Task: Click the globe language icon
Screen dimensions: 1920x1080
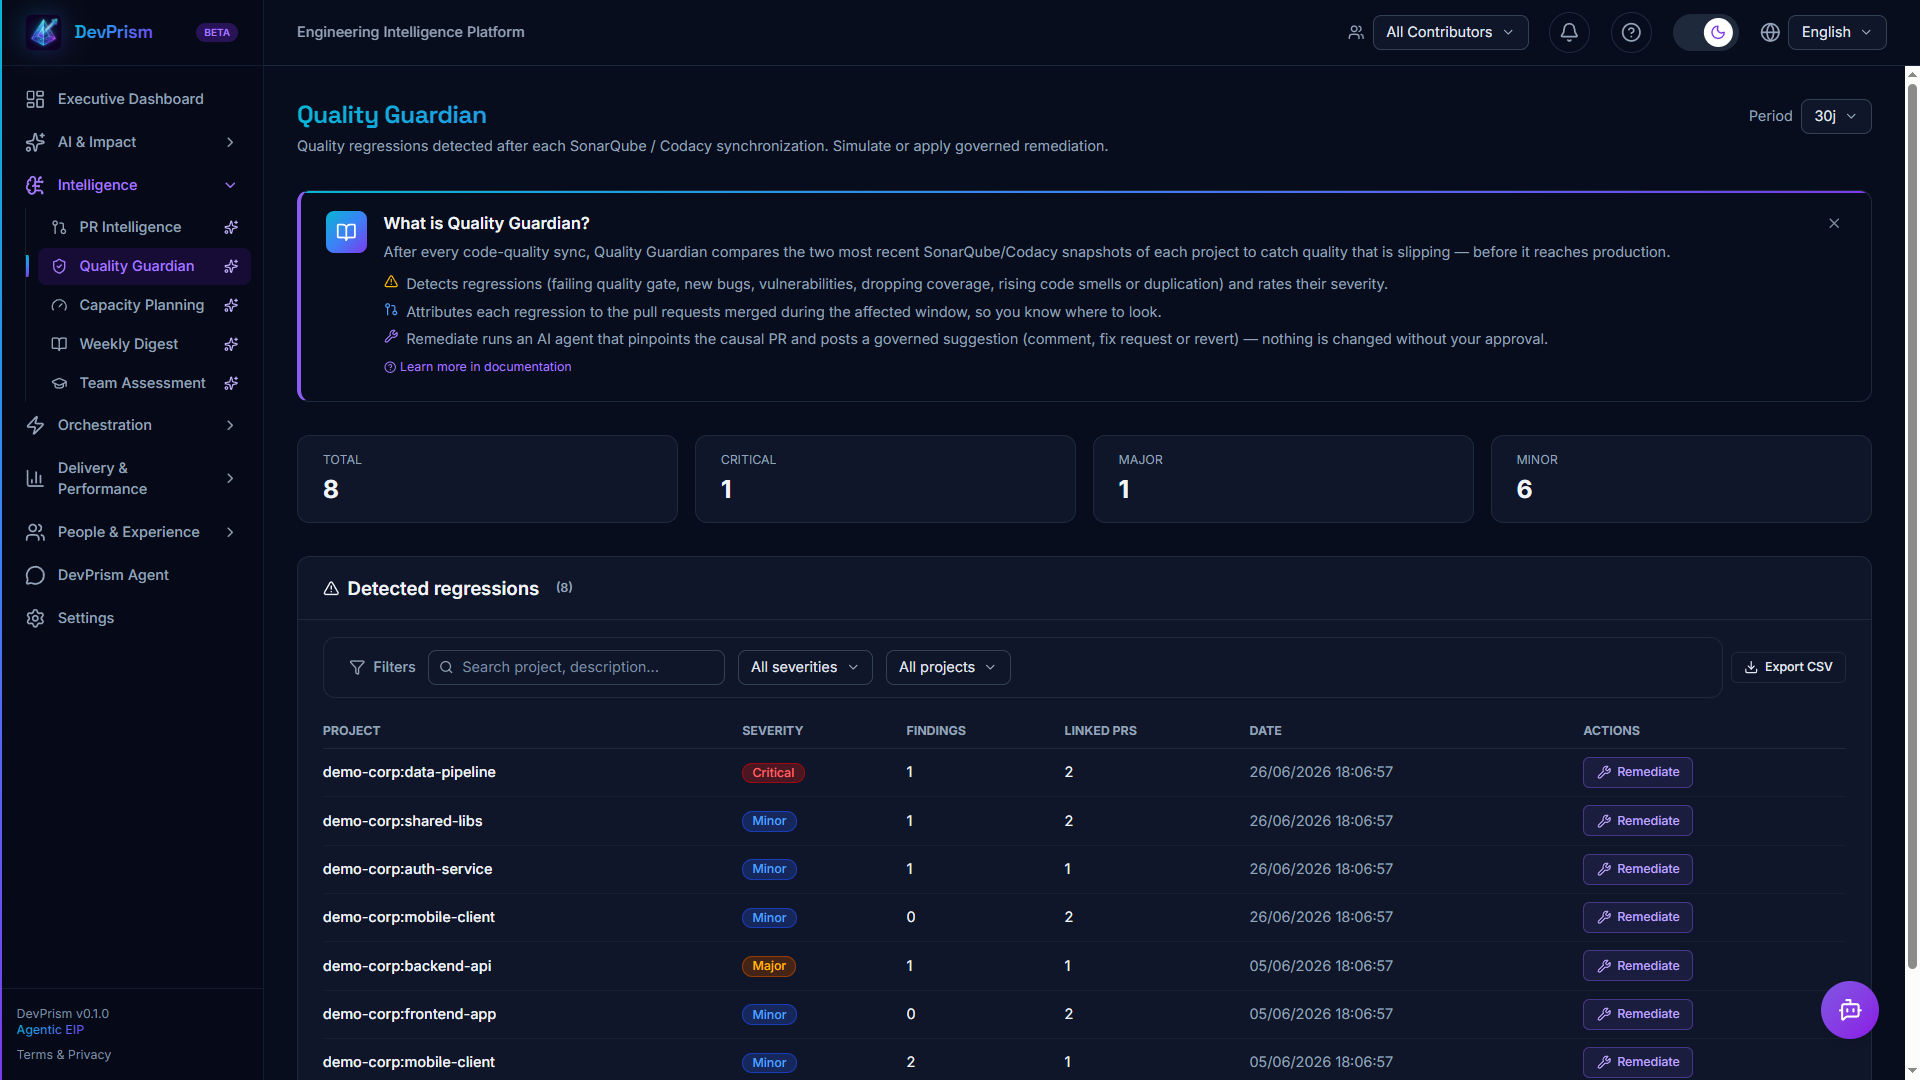Action: click(x=1770, y=32)
